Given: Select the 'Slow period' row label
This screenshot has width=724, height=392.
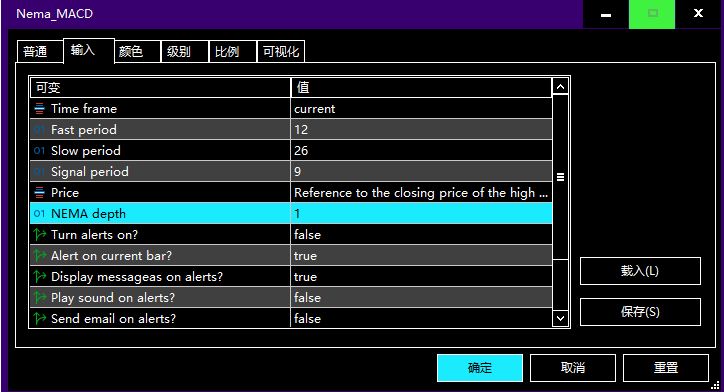Looking at the screenshot, I should (x=86, y=151).
